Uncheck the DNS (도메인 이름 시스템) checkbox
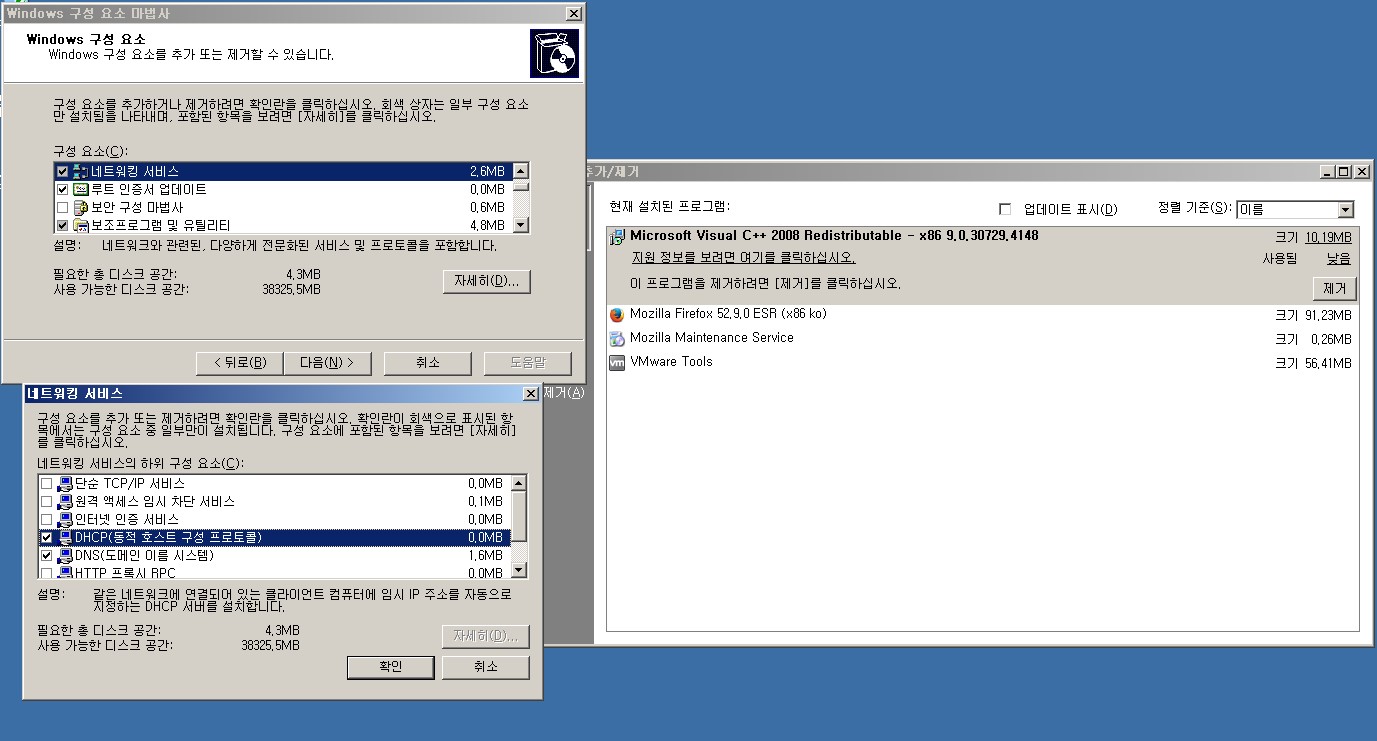 coord(46,556)
